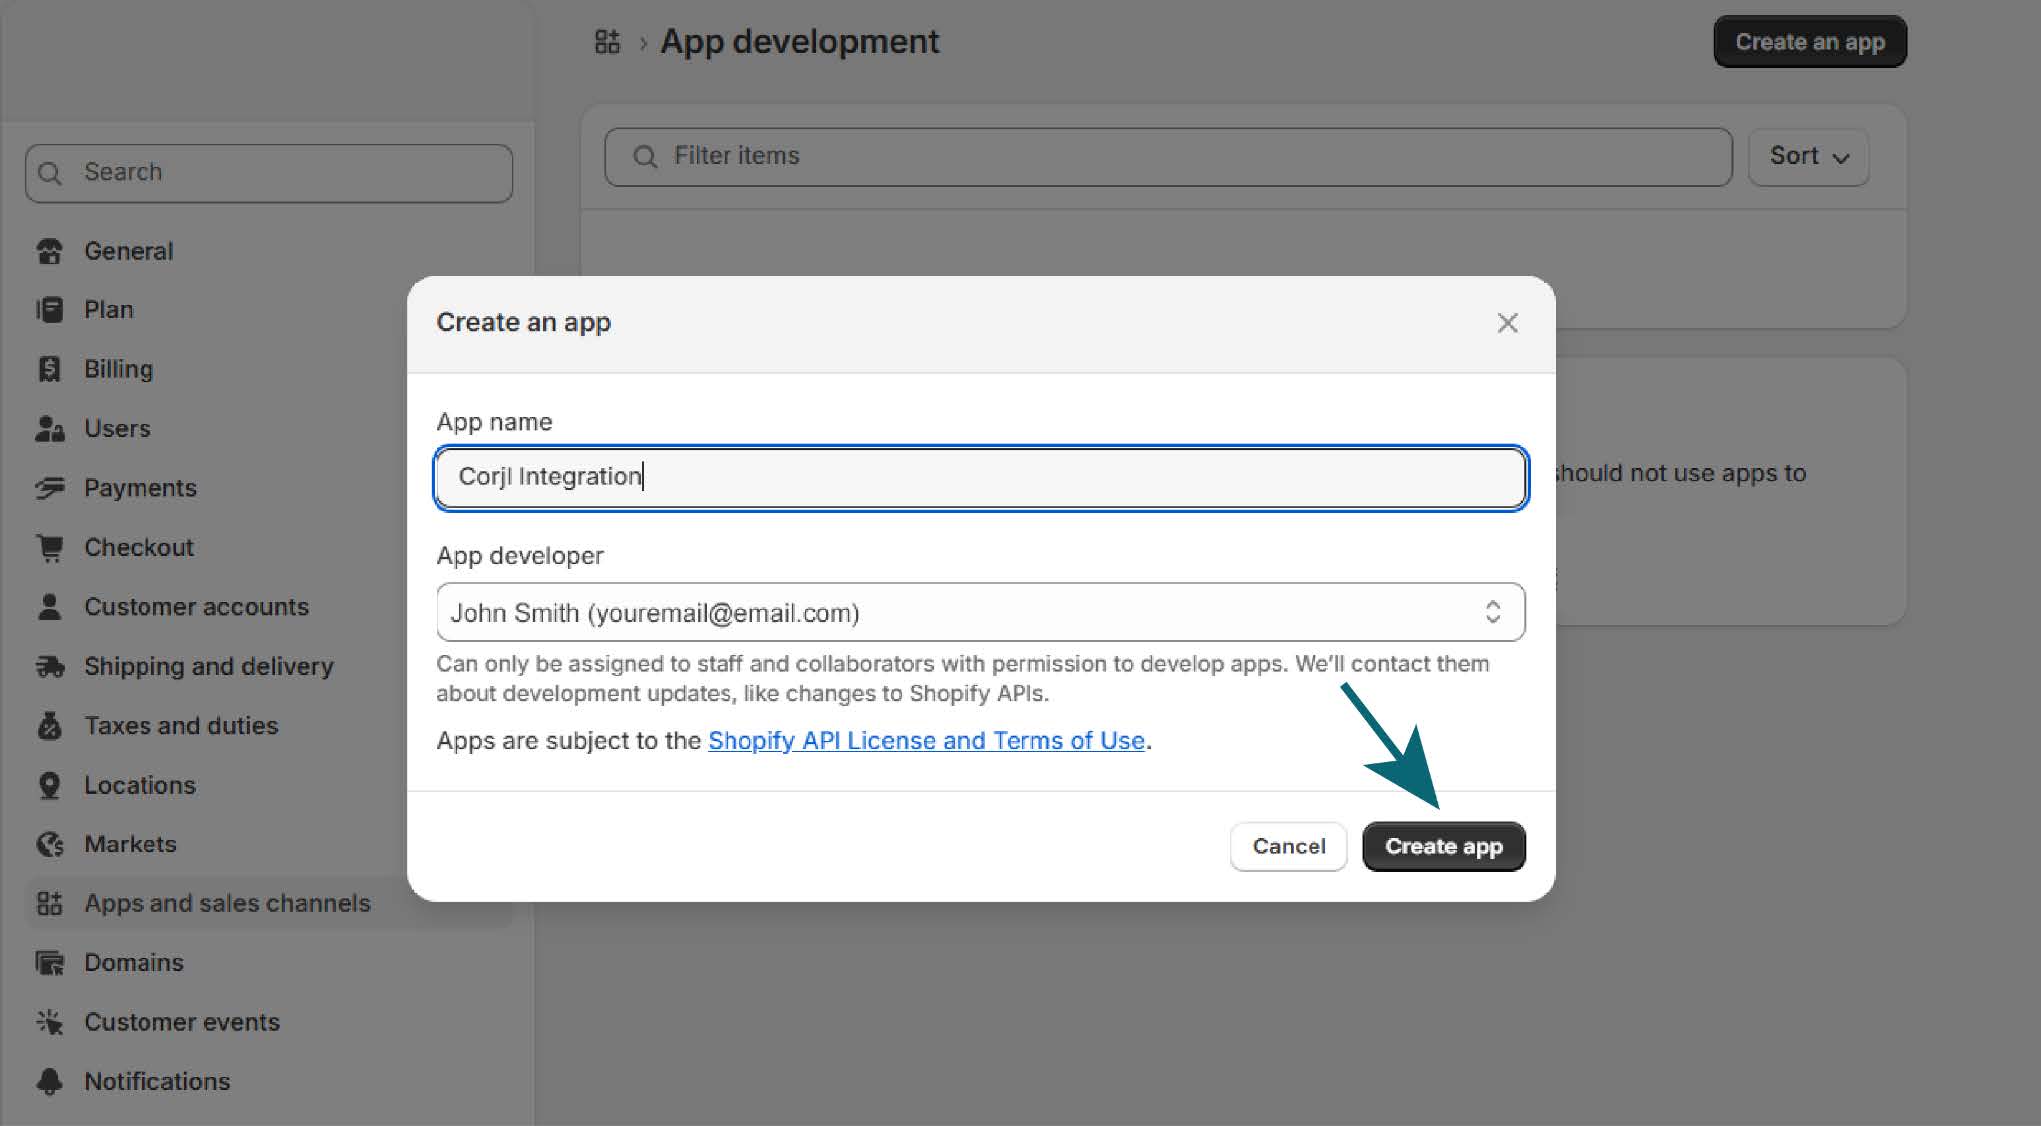Screen dimensions: 2041x1126
Task: Click the Filter items field
Action: [1168, 157]
